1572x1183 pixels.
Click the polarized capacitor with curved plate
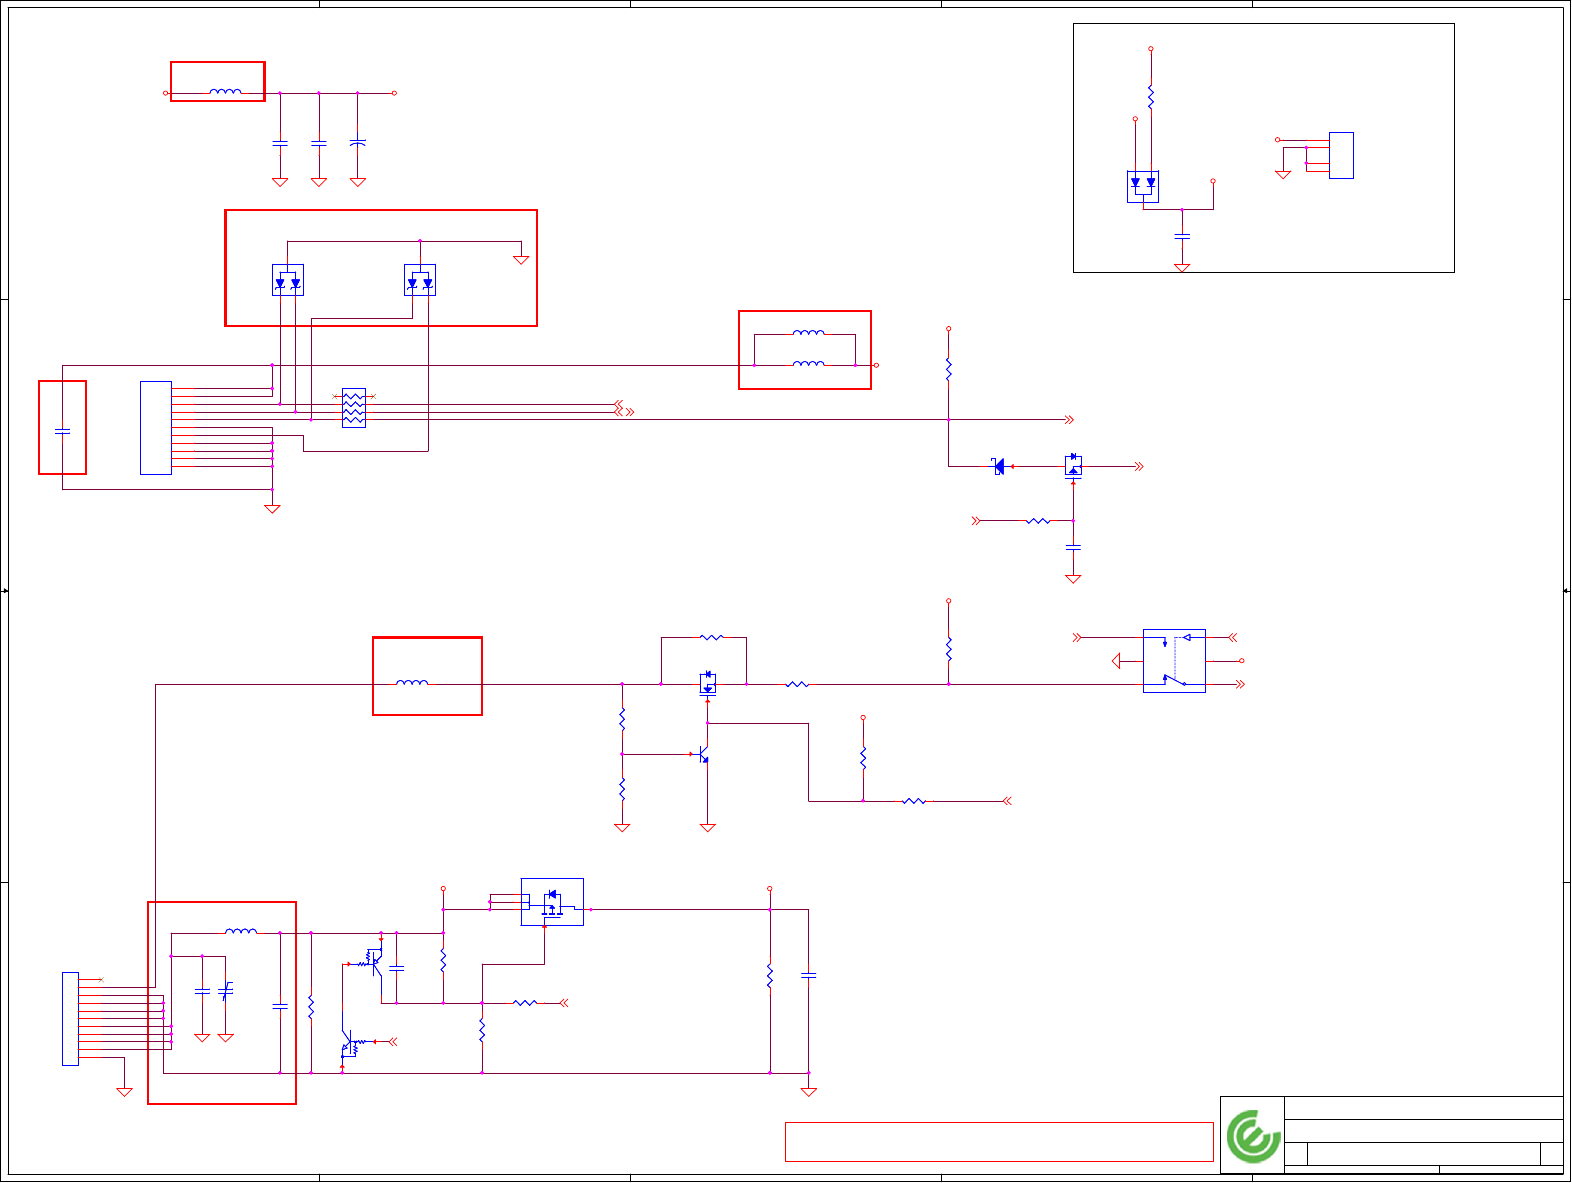pyautogui.click(x=358, y=143)
